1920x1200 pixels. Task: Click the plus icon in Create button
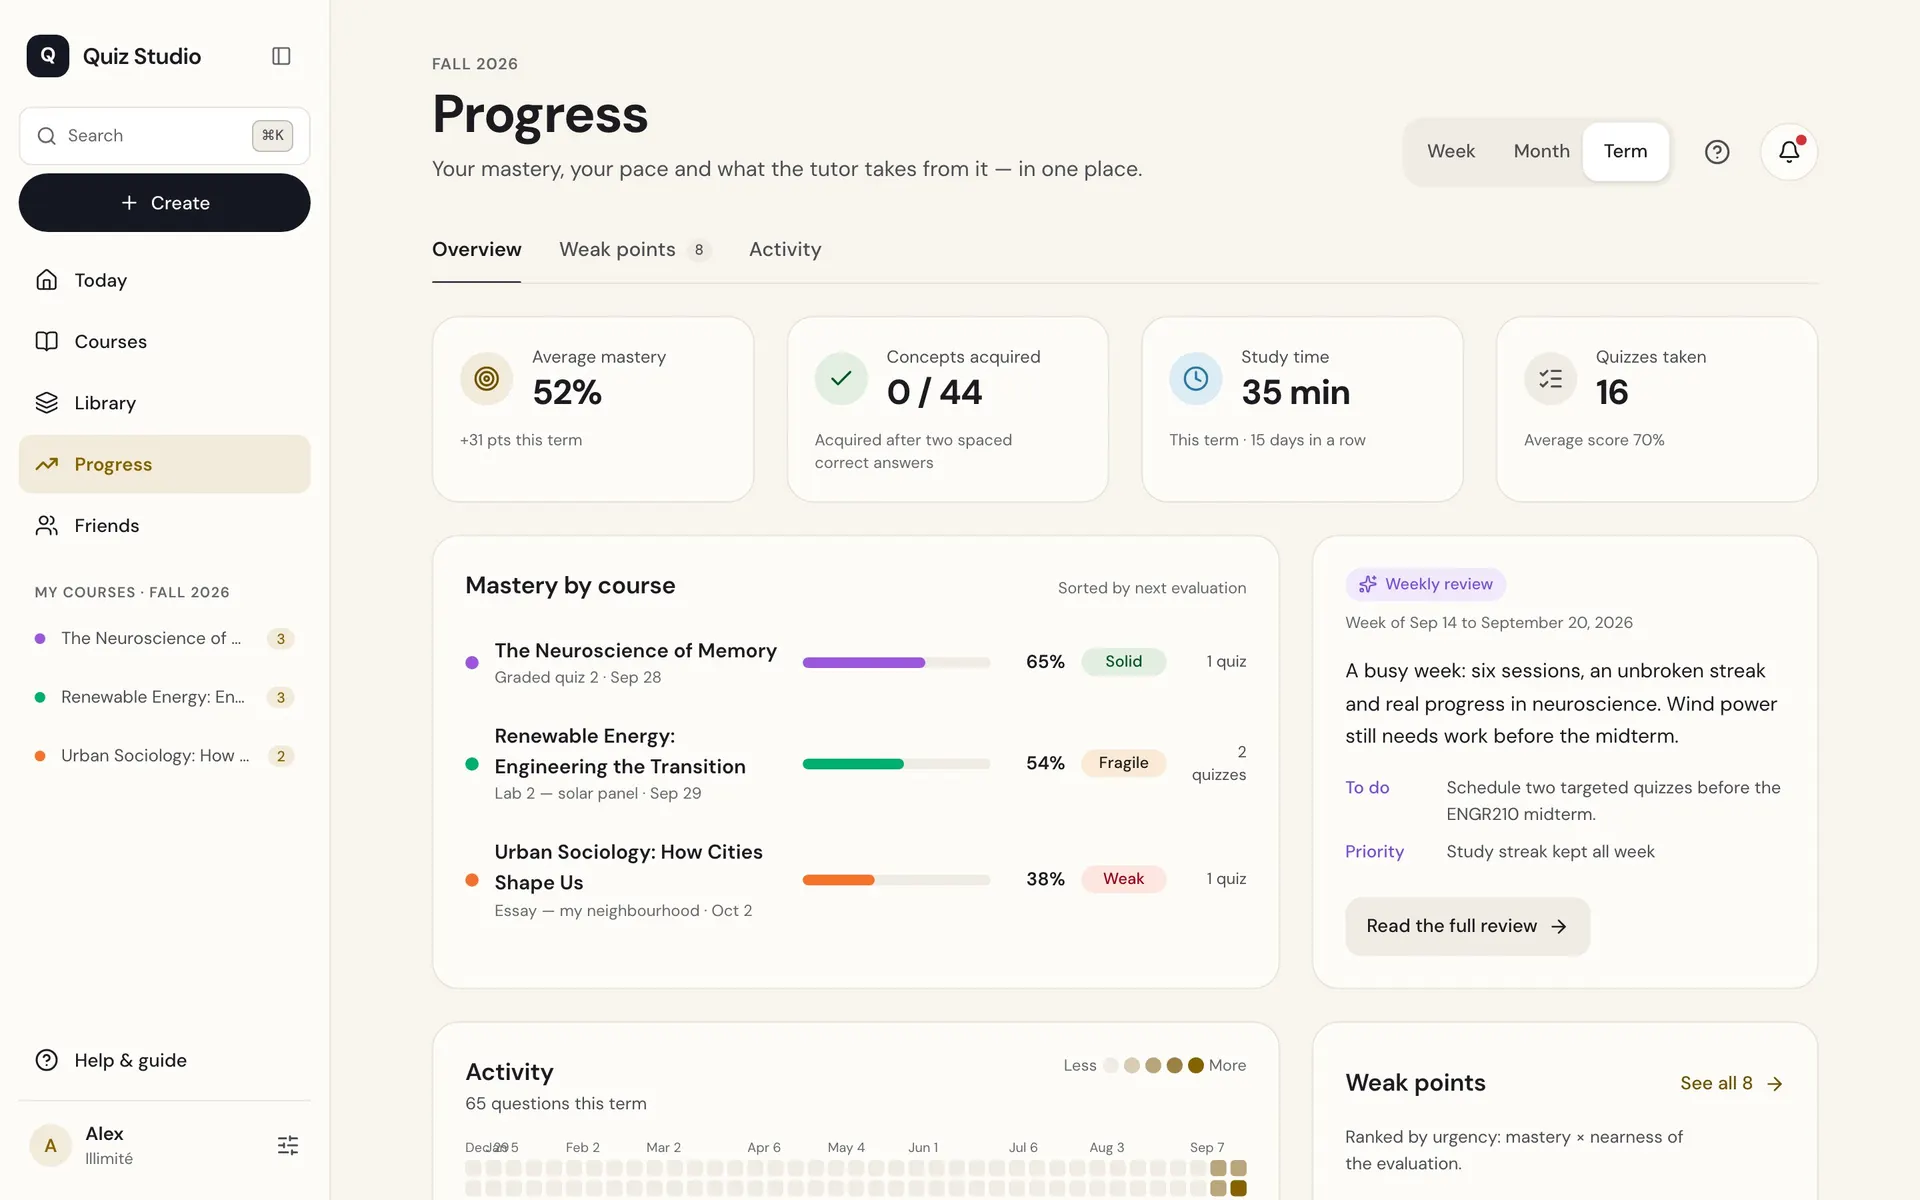pyautogui.click(x=129, y=203)
